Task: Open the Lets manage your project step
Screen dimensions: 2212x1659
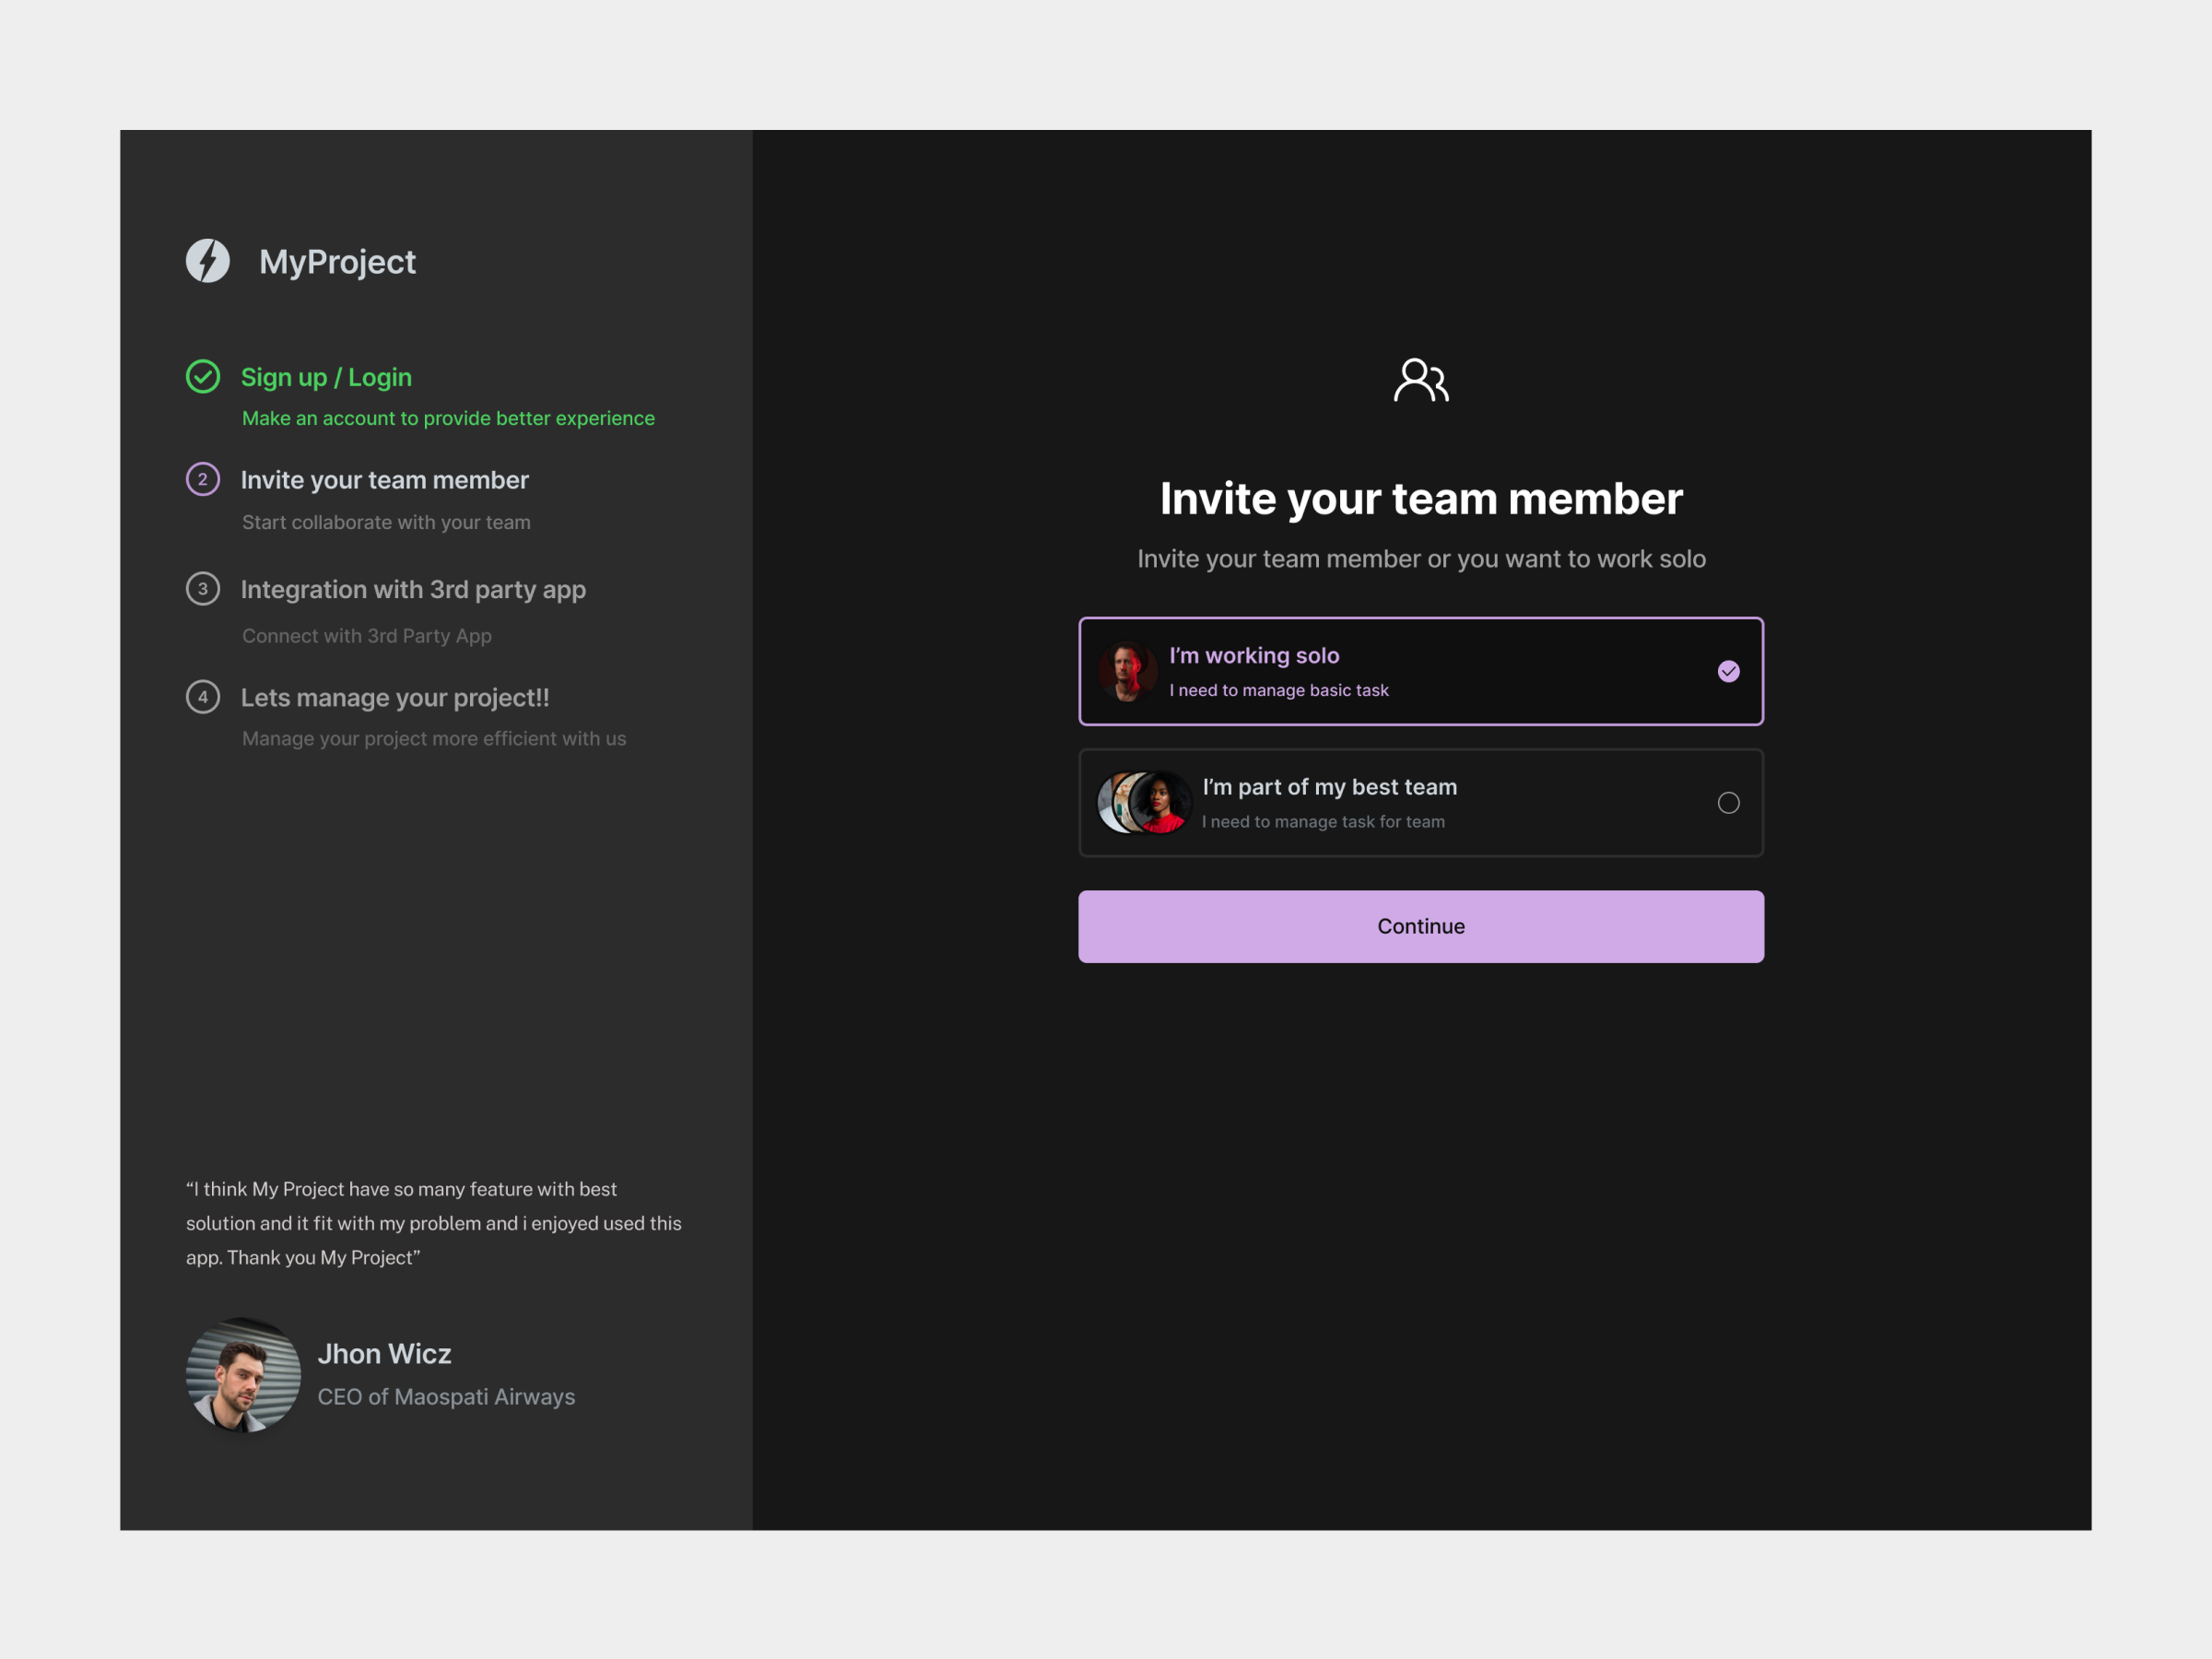Action: click(395, 697)
